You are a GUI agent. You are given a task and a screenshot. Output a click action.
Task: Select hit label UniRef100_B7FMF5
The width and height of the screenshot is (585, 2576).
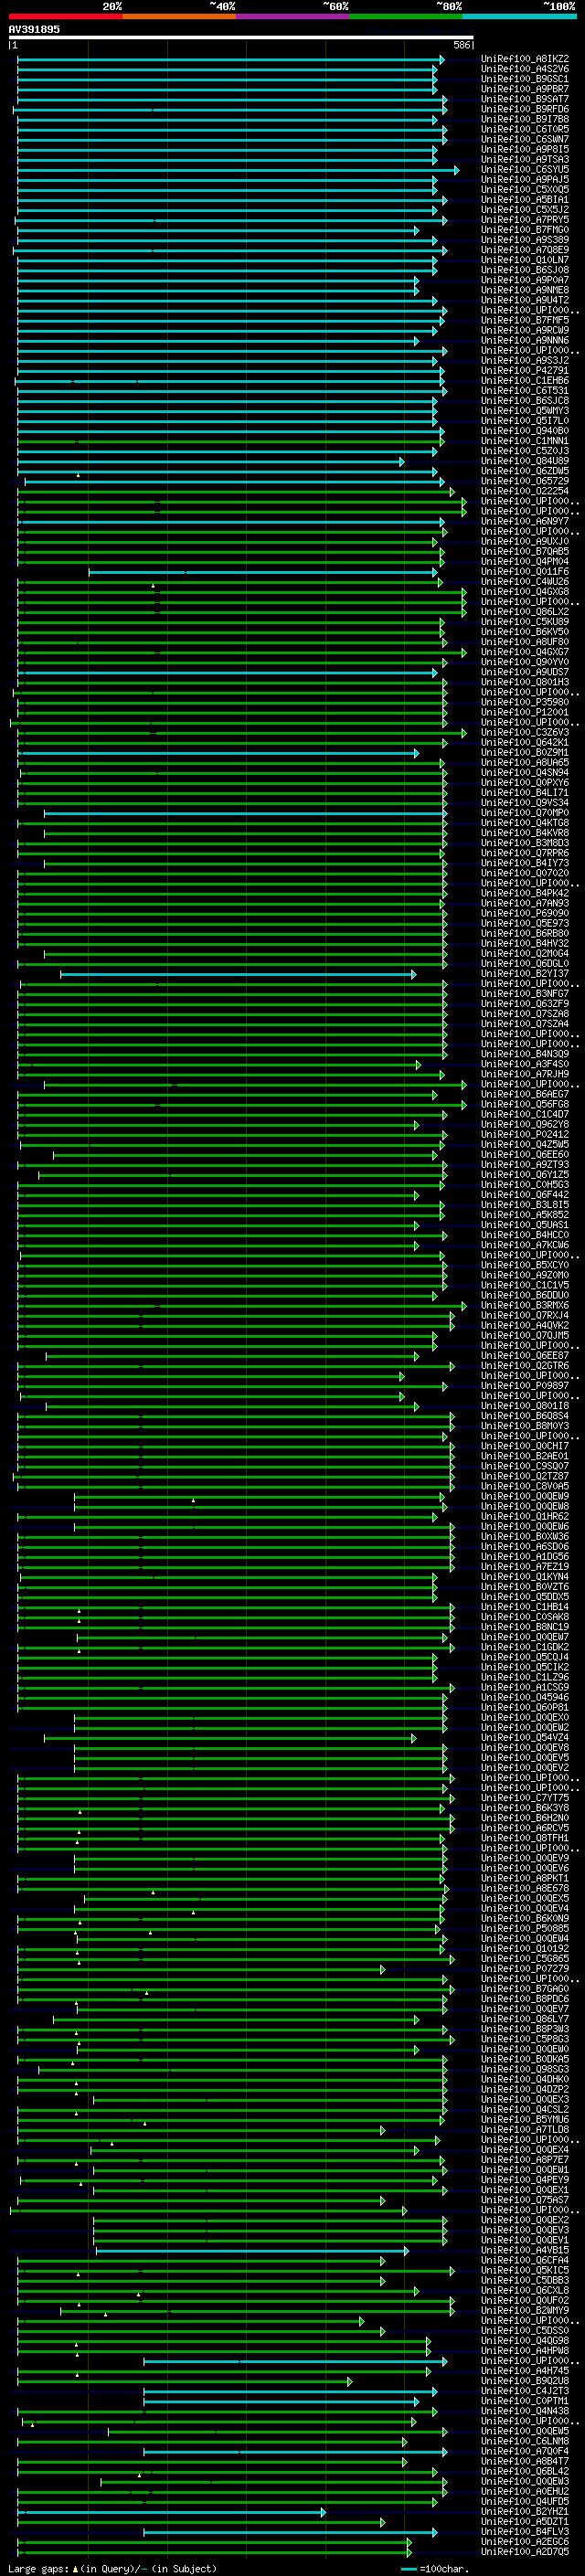point(525,320)
